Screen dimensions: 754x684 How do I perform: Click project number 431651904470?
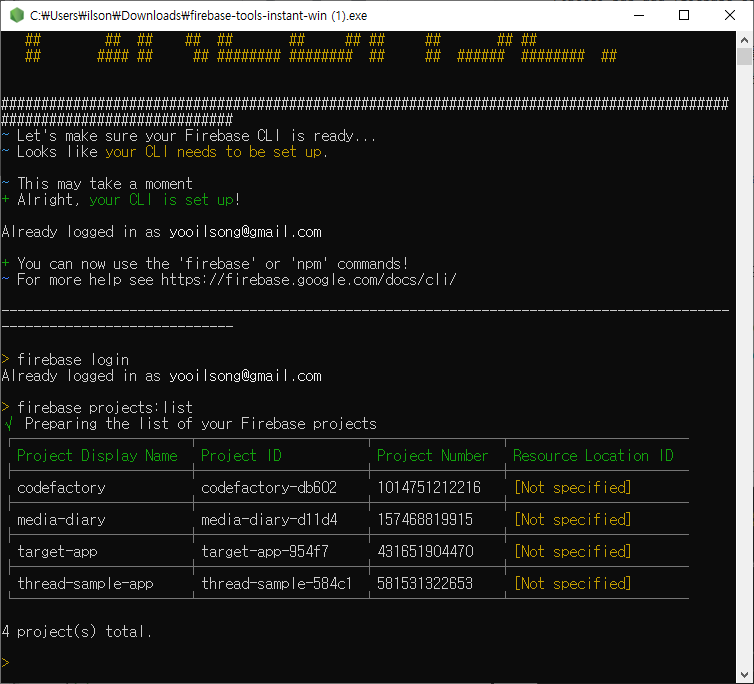[x=426, y=551]
